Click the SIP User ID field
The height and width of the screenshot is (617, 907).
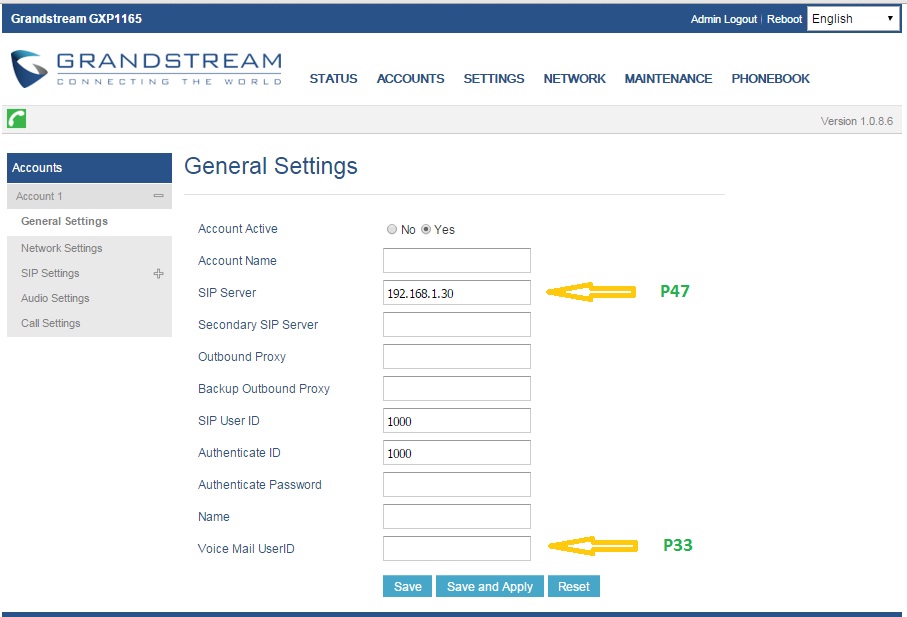tap(456, 420)
